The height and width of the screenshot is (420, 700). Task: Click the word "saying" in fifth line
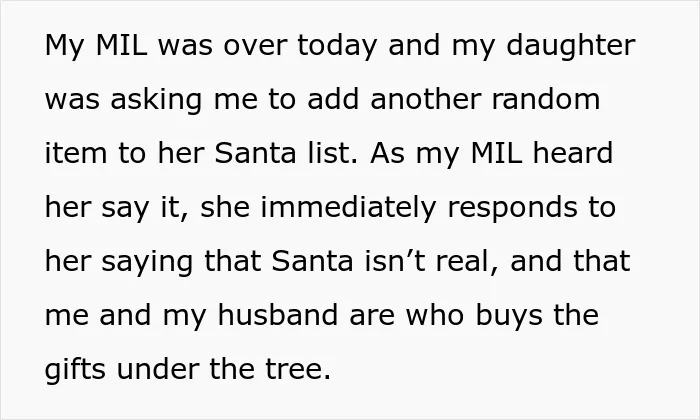[147, 263]
